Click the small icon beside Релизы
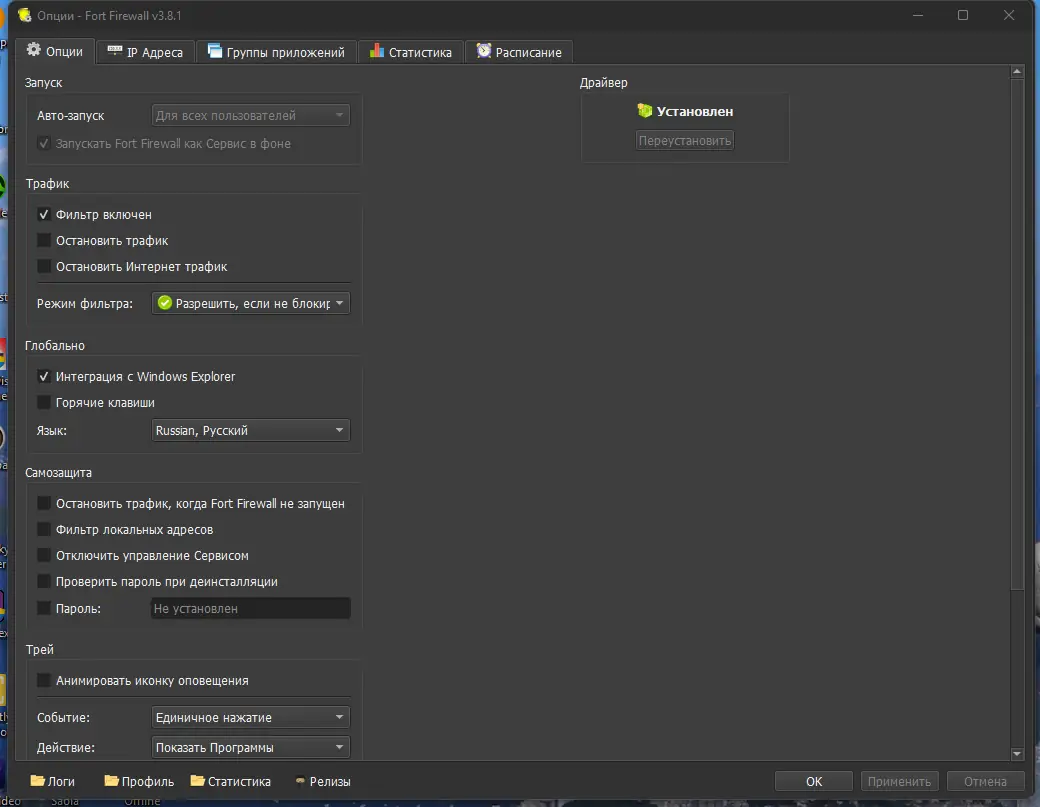Viewport: 1040px width, 807px height. 300,781
